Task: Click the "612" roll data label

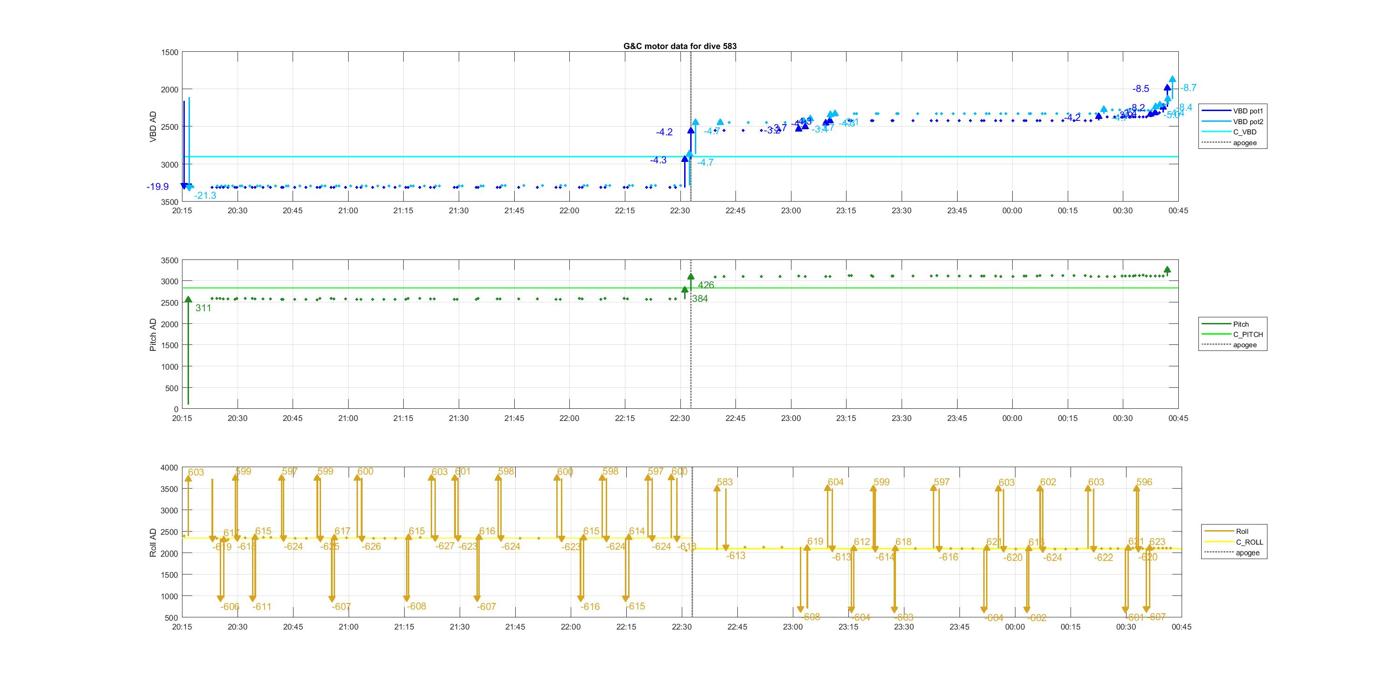Action: [x=862, y=542]
